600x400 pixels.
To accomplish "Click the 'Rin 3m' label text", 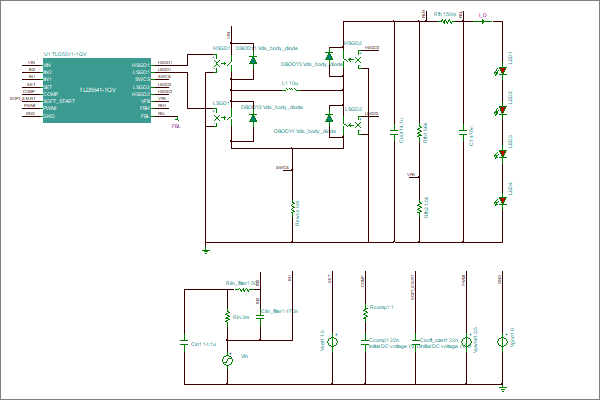I will click(241, 317).
